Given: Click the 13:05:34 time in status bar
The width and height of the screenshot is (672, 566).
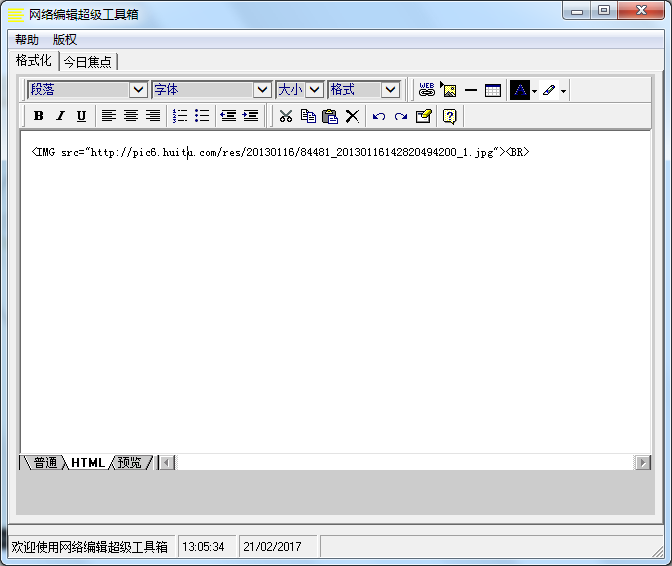Looking at the screenshot, I should click(203, 547).
